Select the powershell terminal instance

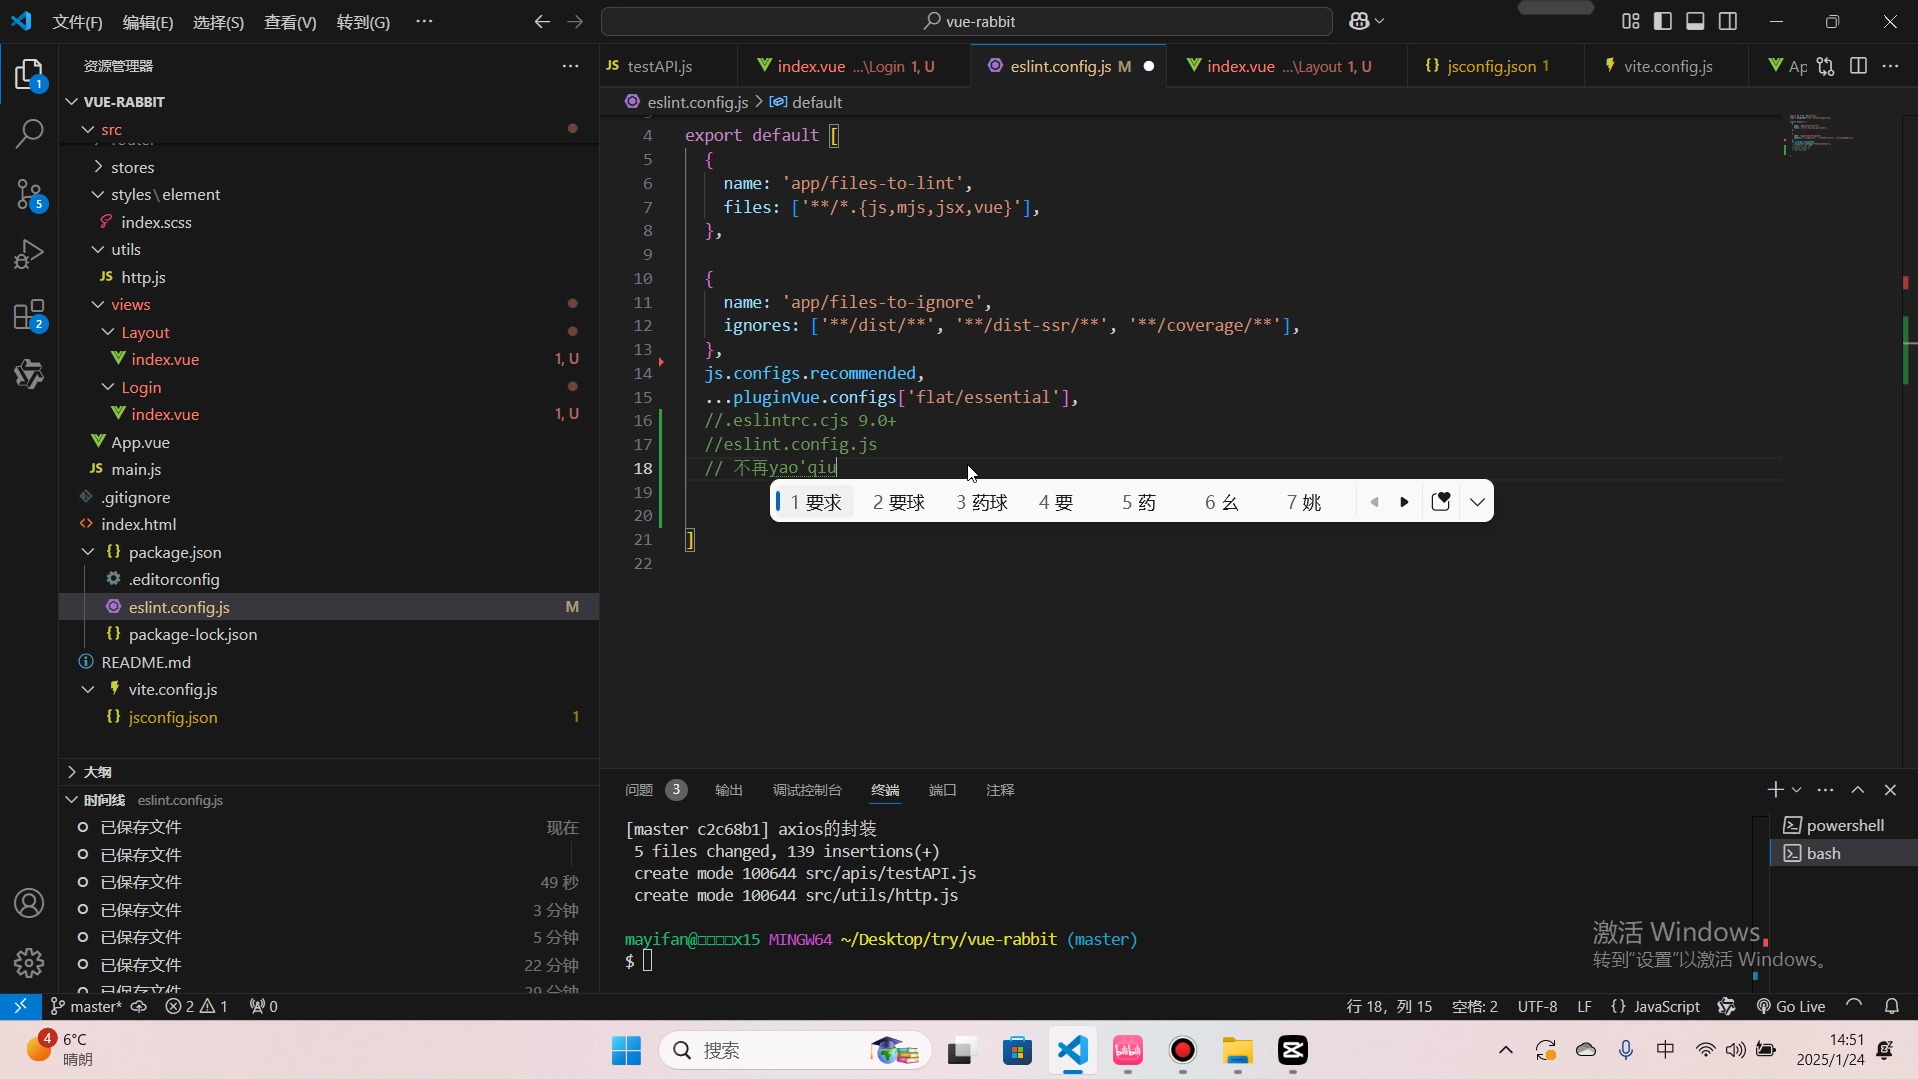pyautogui.click(x=1844, y=825)
